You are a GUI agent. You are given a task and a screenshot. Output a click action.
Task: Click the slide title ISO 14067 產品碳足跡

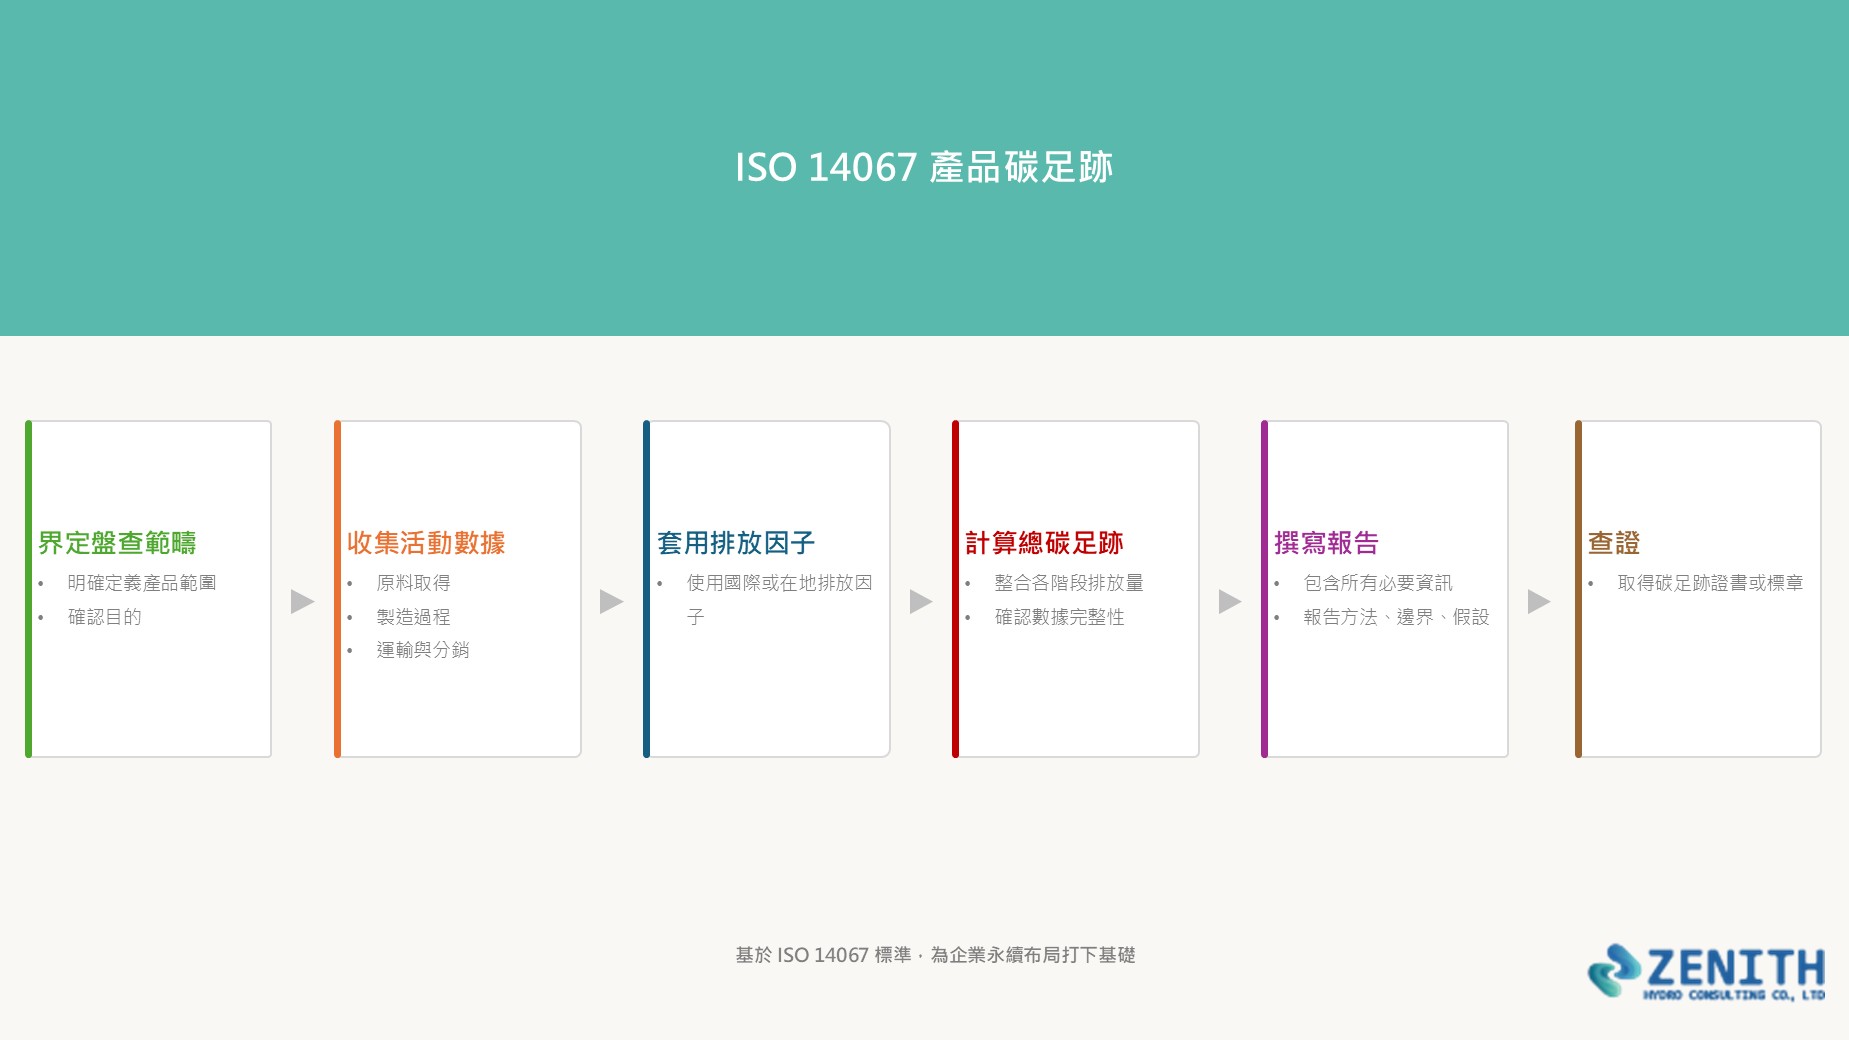(x=924, y=167)
